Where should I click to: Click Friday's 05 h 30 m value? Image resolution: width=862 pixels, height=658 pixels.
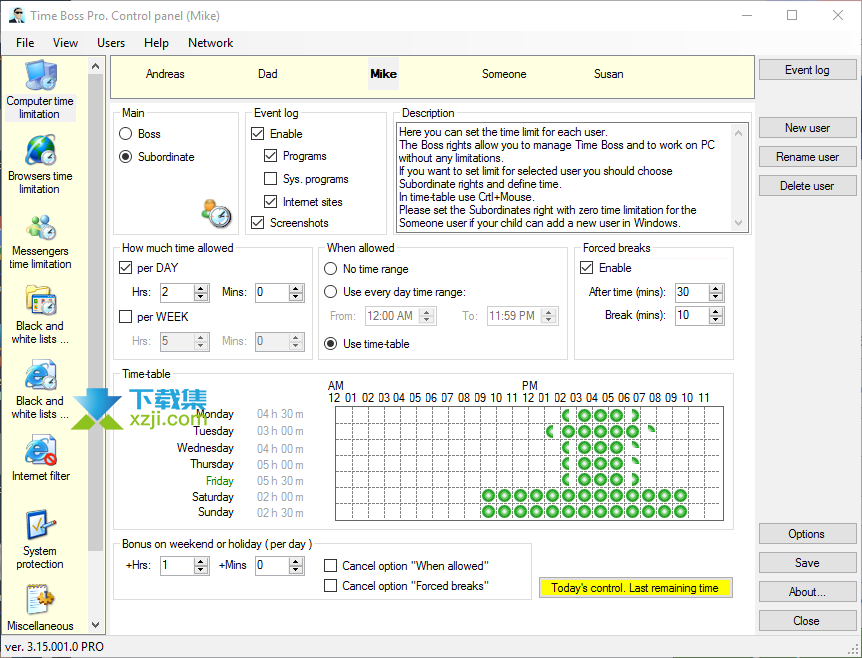tap(280, 481)
